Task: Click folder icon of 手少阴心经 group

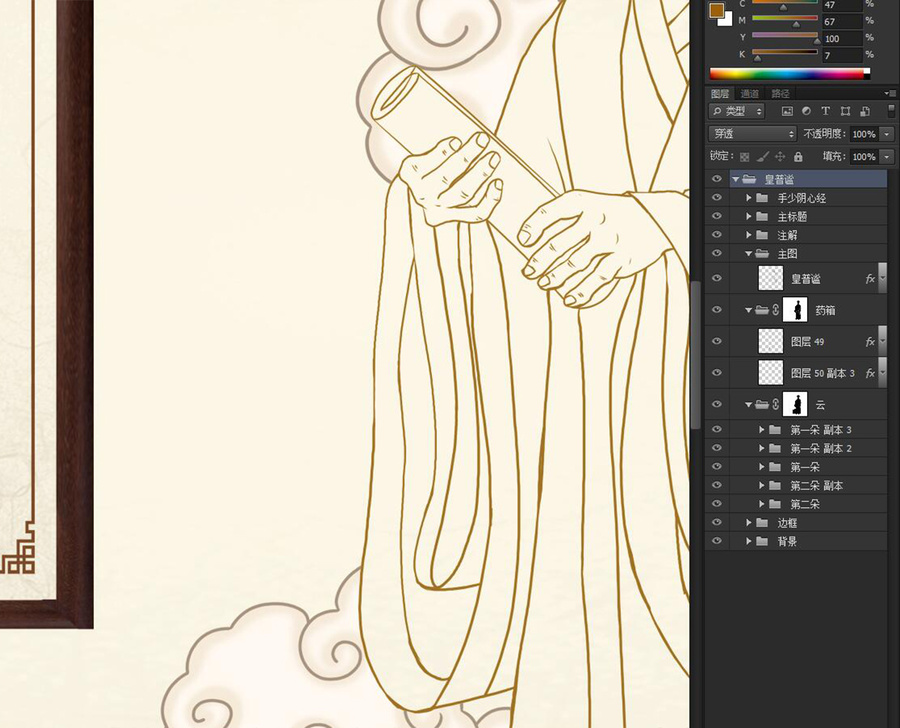Action: coord(762,198)
